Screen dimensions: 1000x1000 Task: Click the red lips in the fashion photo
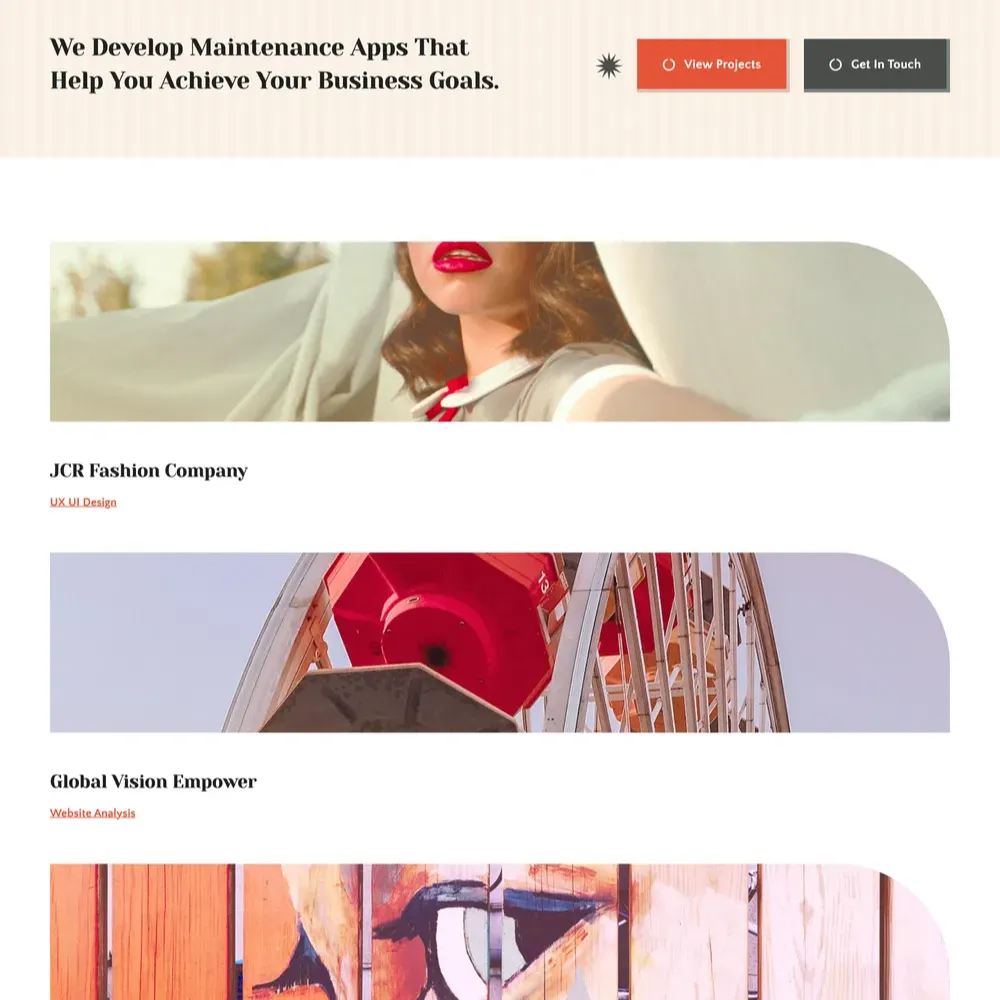(462, 258)
